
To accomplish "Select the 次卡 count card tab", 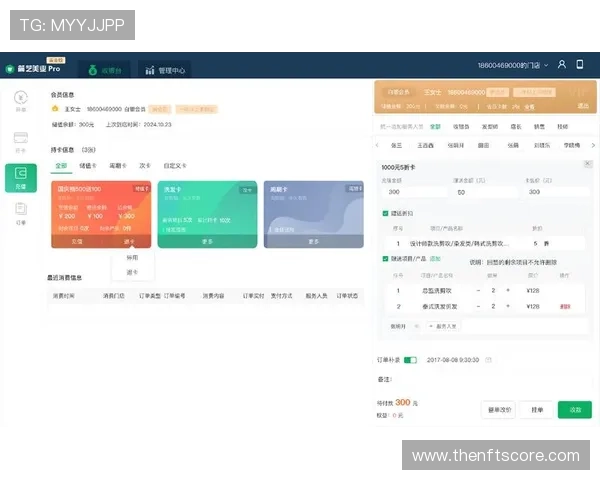I will (145, 166).
